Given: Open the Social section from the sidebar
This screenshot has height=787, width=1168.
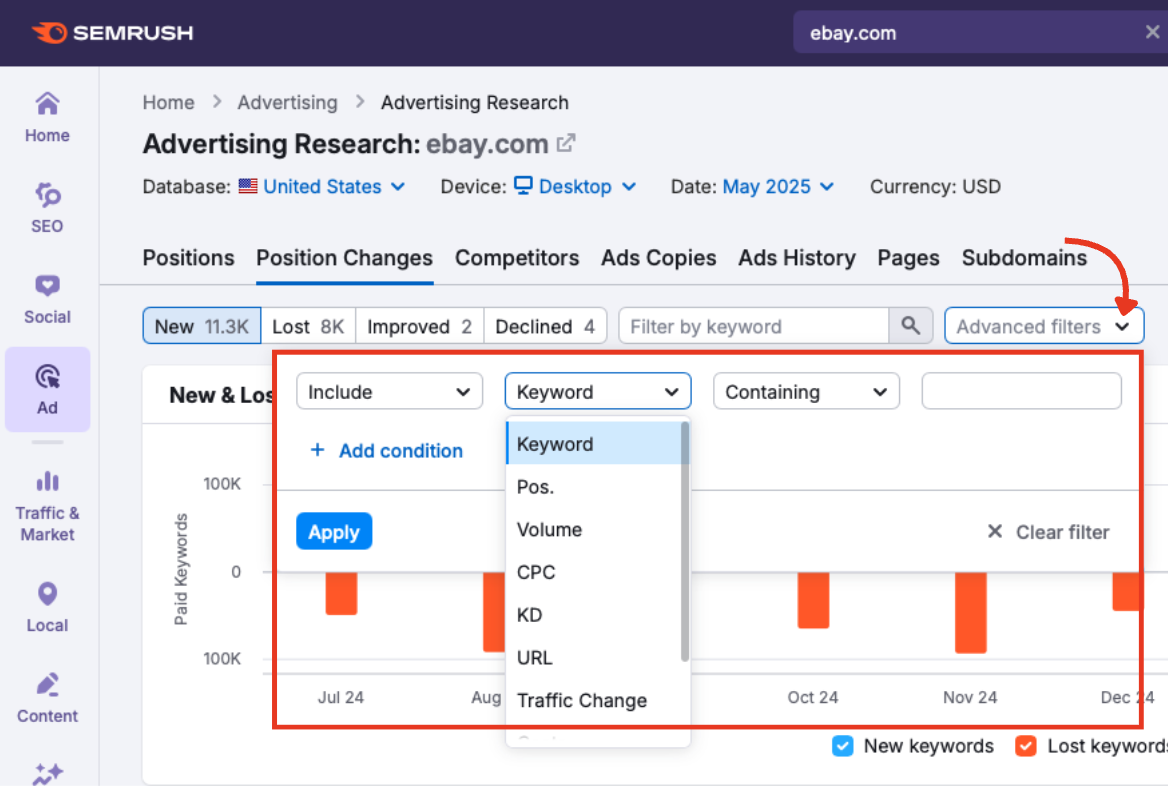Looking at the screenshot, I should pos(47,295).
